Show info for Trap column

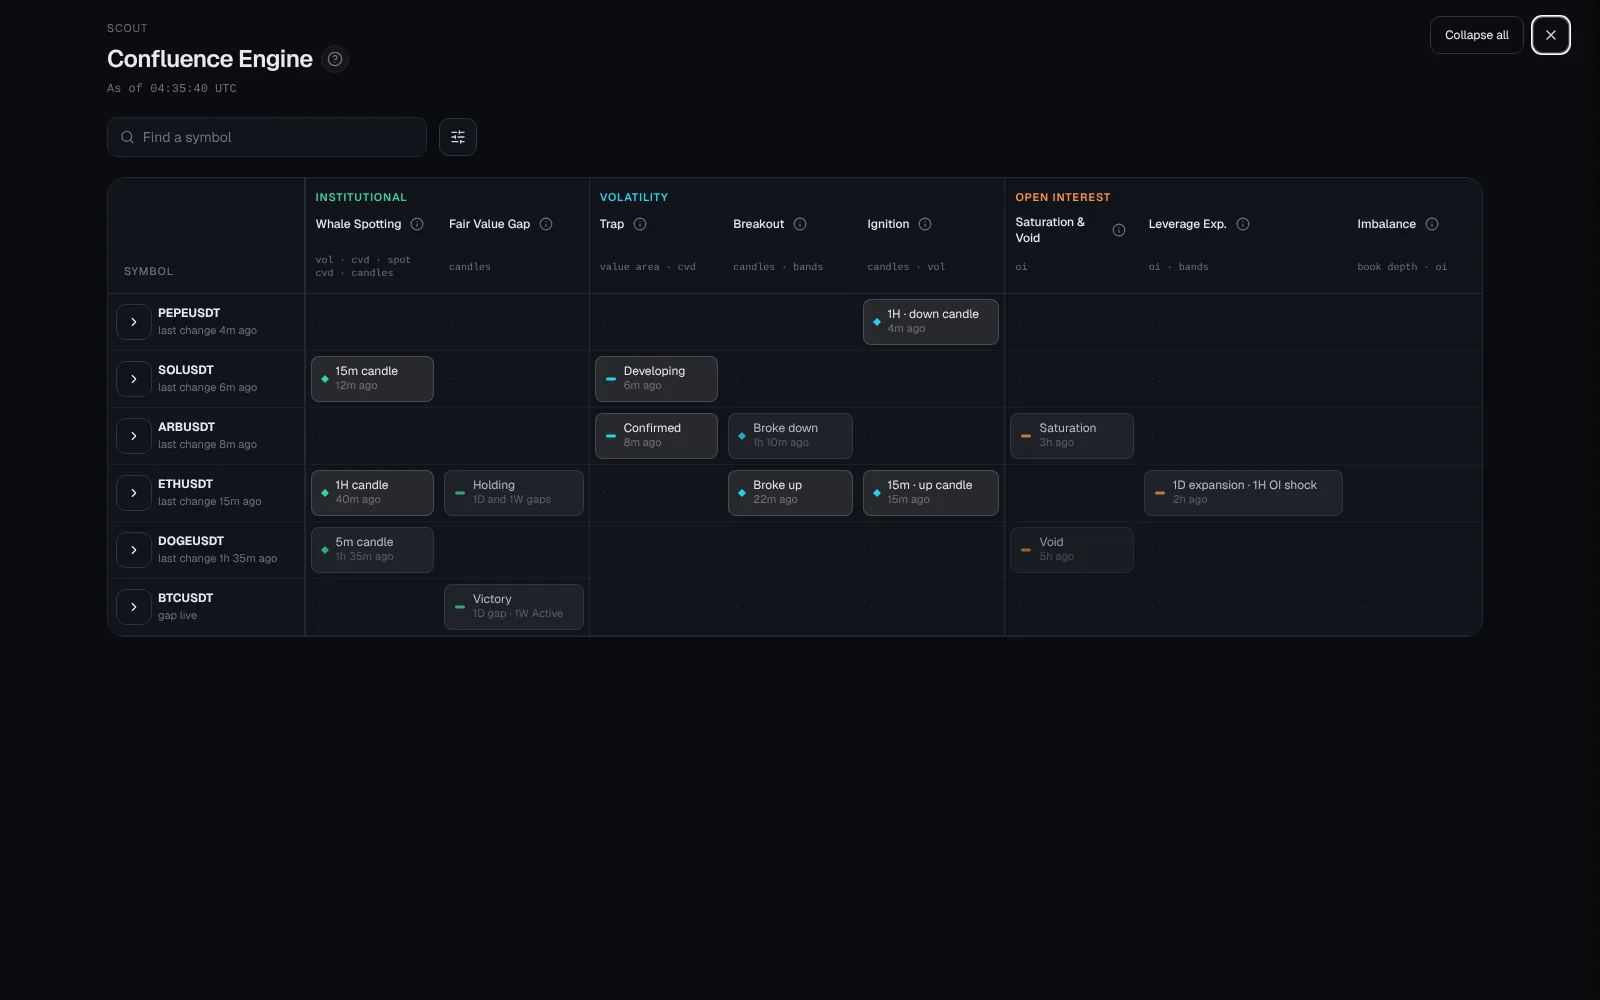640,224
